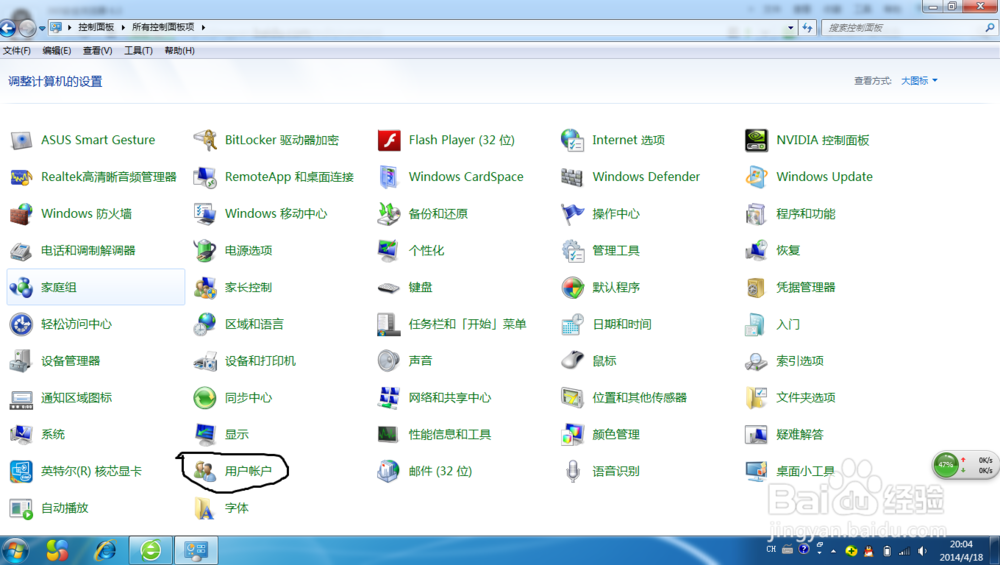Image resolution: width=1000 pixels, height=565 pixels.
Task: Click the Back navigation button
Action: pos(8,27)
